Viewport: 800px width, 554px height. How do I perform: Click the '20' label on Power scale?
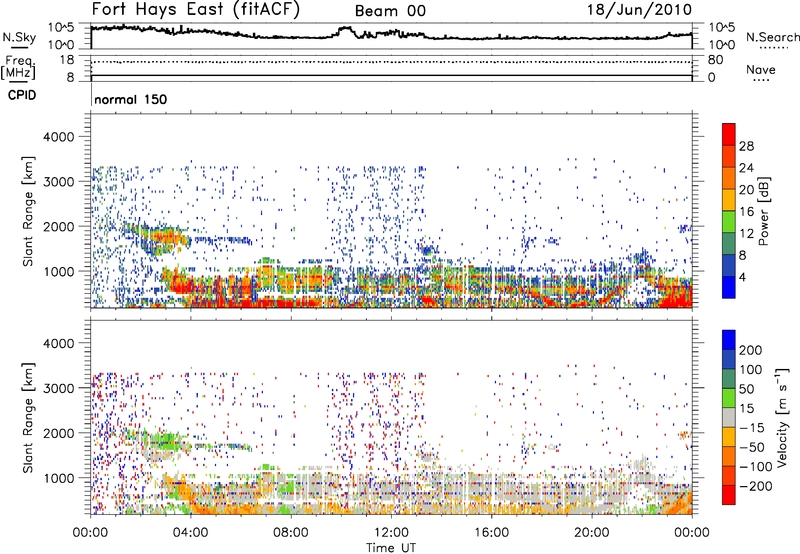746,190
